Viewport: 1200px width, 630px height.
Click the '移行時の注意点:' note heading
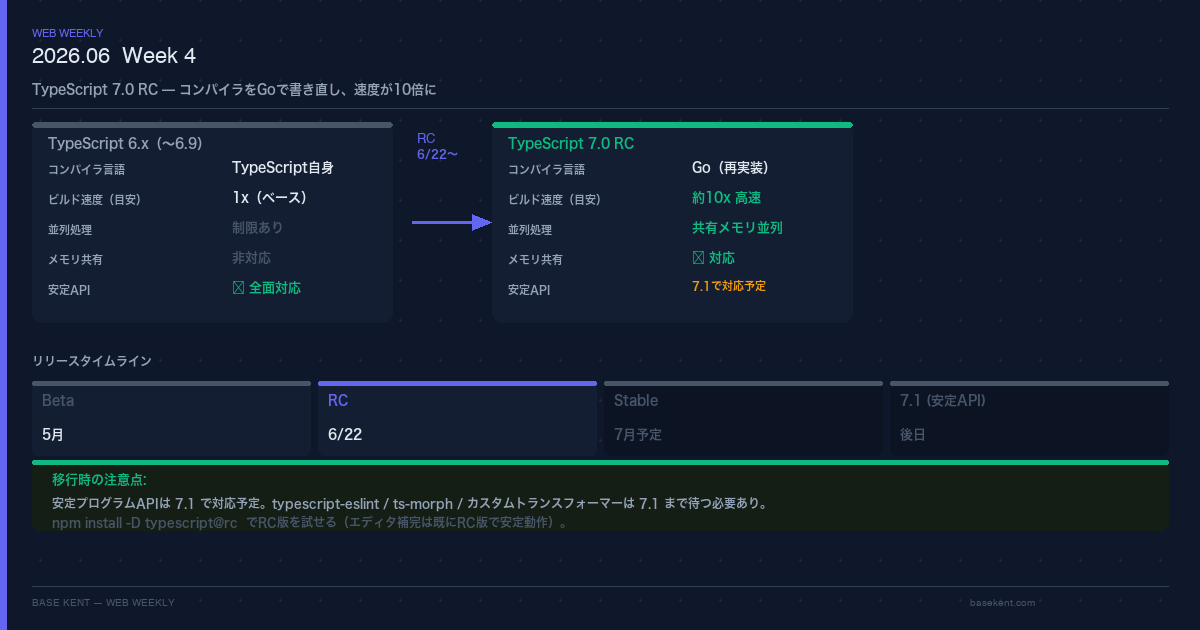point(99,480)
